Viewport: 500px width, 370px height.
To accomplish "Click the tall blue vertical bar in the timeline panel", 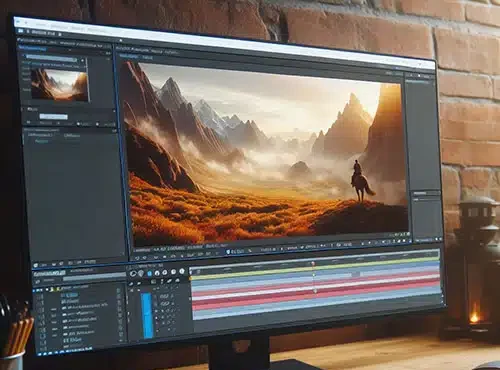I will coord(147,315).
